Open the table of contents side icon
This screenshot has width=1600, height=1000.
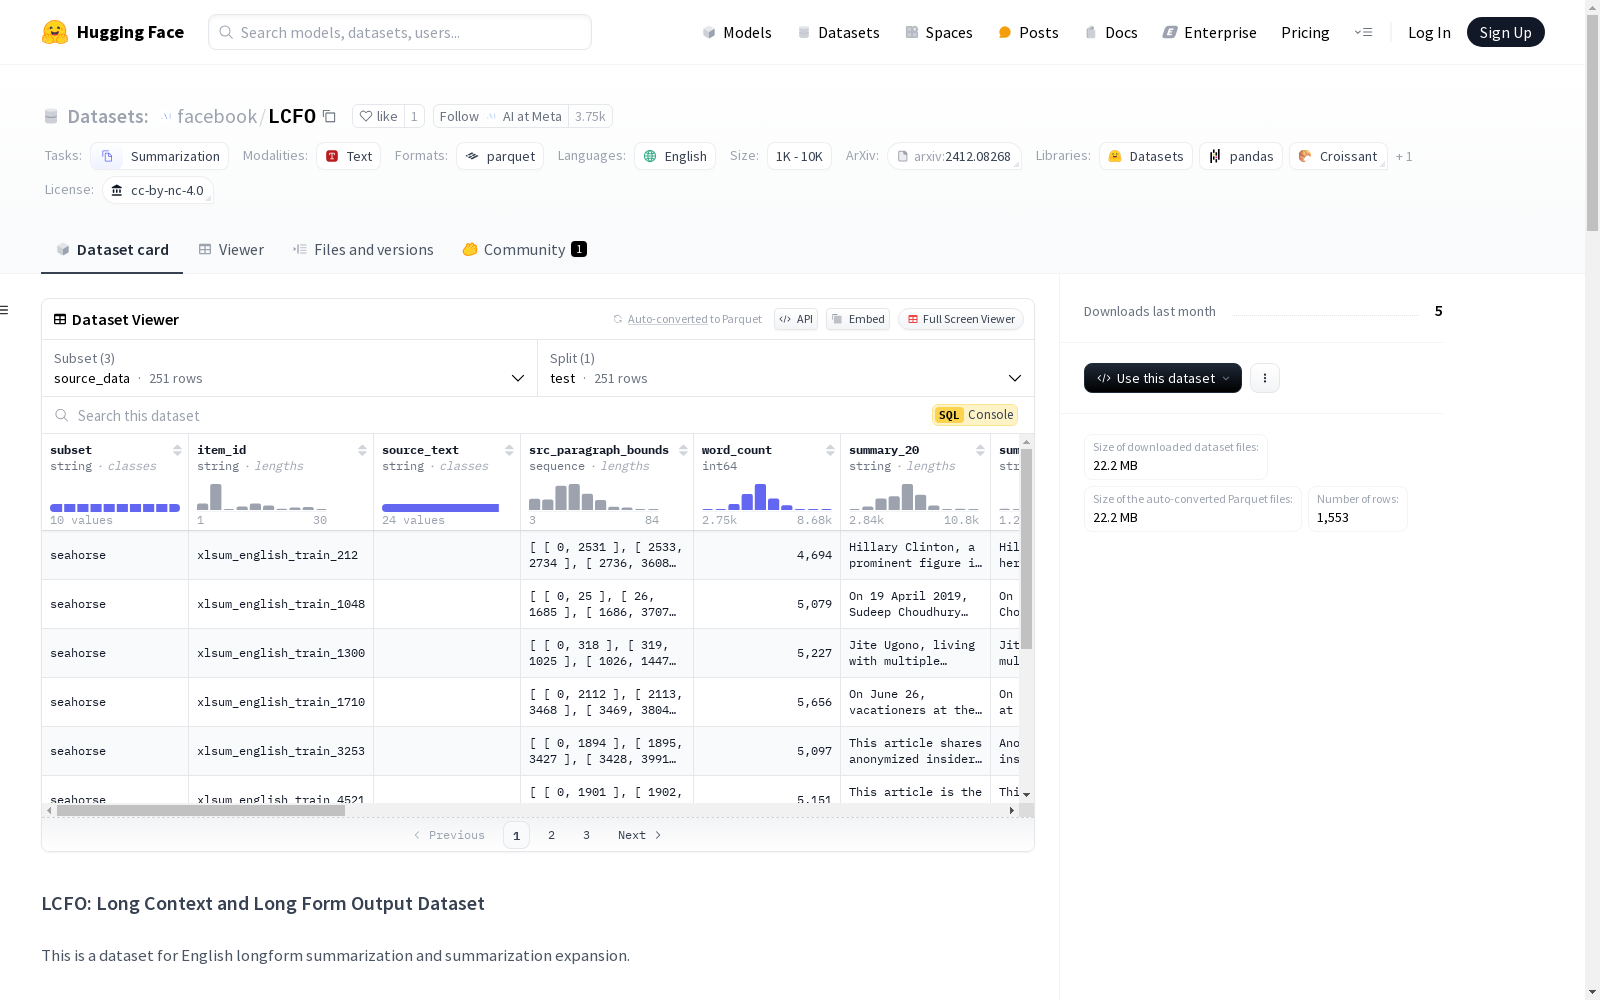[5, 310]
